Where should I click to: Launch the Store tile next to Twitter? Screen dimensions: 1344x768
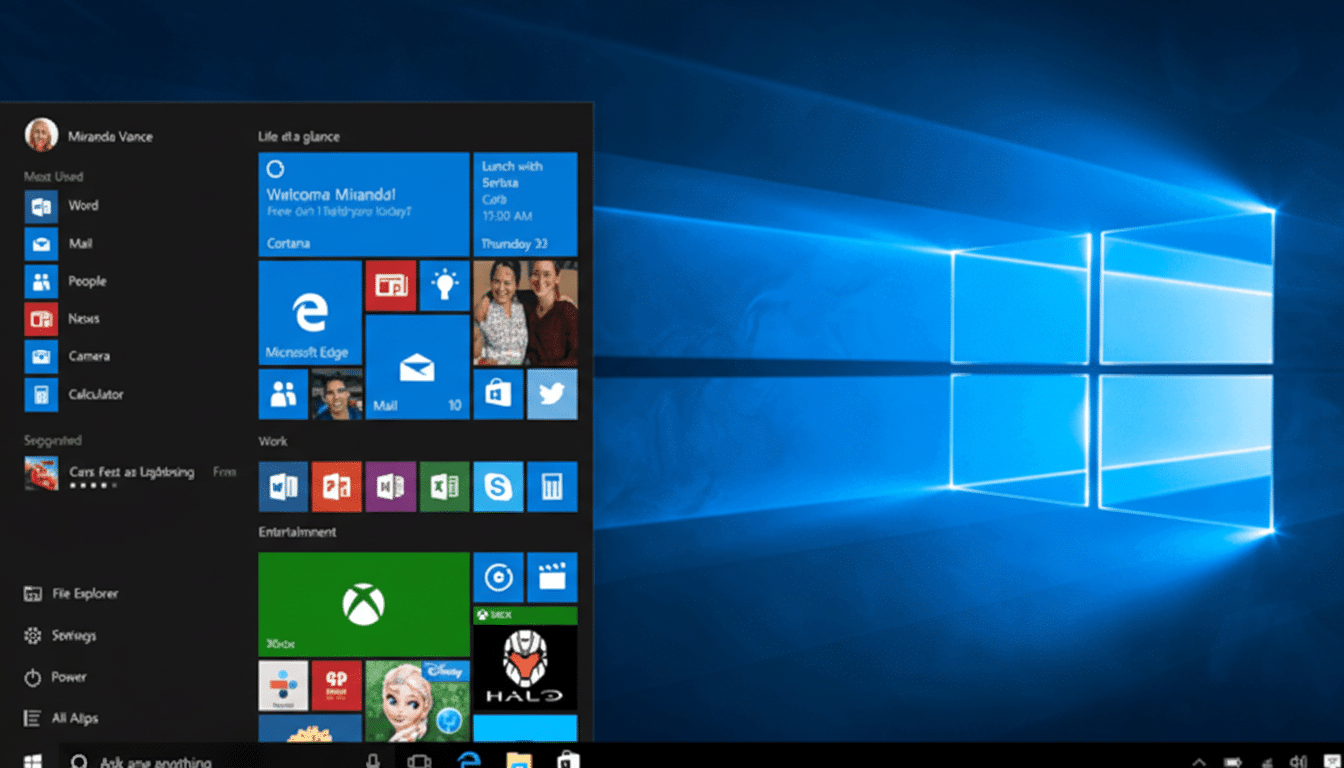(498, 394)
